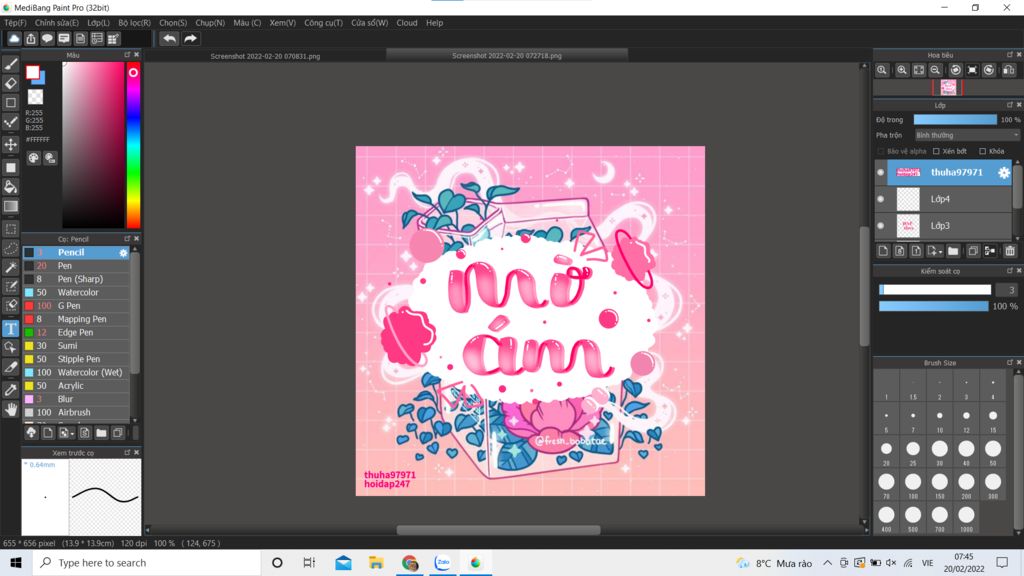Click the Windows search box in the taskbar
1024x576 pixels.
point(147,563)
